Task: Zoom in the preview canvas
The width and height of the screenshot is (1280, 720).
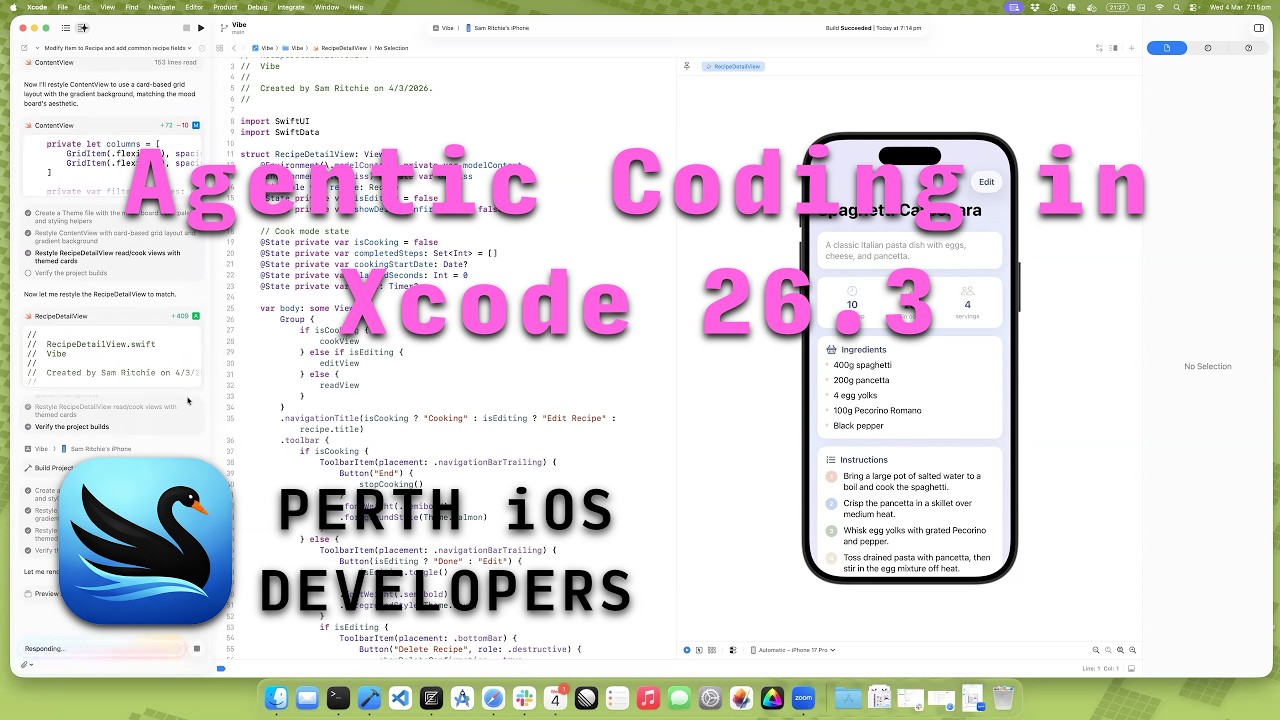Action: 1132,650
